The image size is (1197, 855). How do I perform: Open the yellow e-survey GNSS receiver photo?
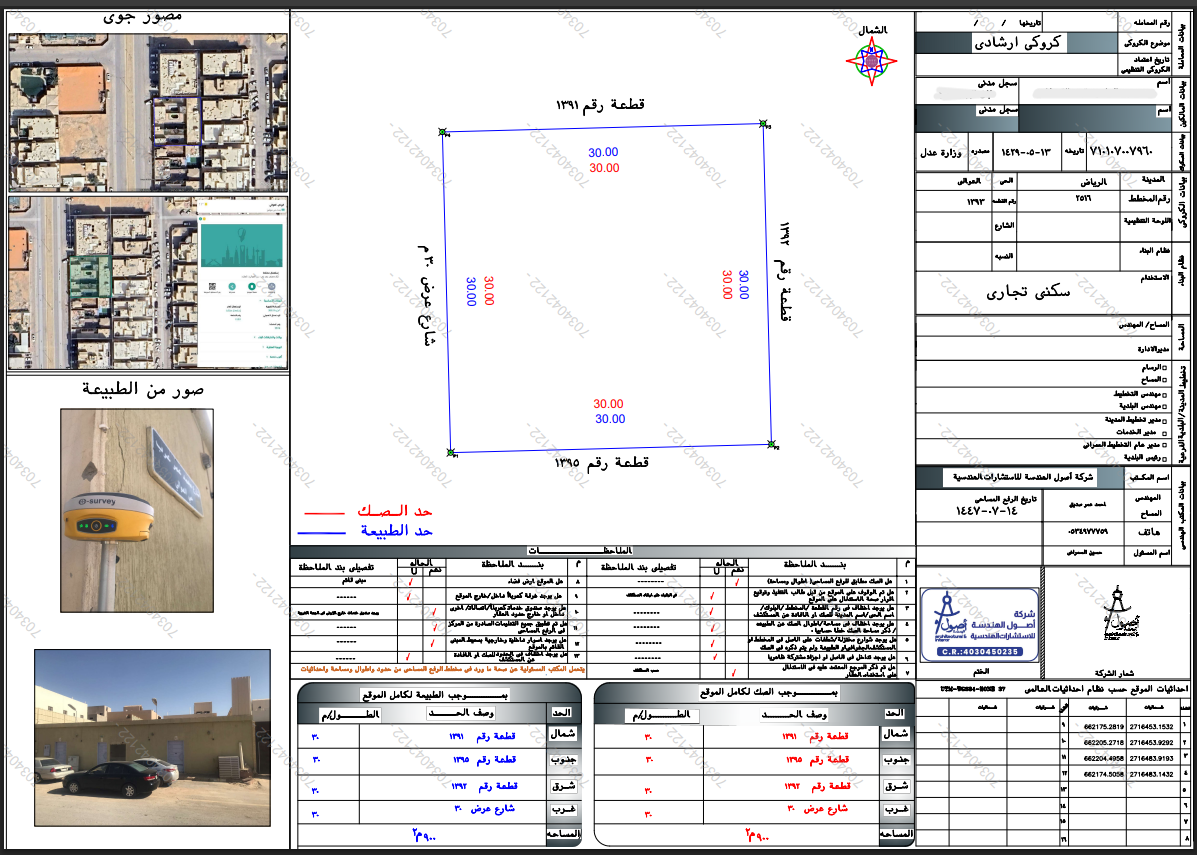pyautogui.click(x=137, y=510)
